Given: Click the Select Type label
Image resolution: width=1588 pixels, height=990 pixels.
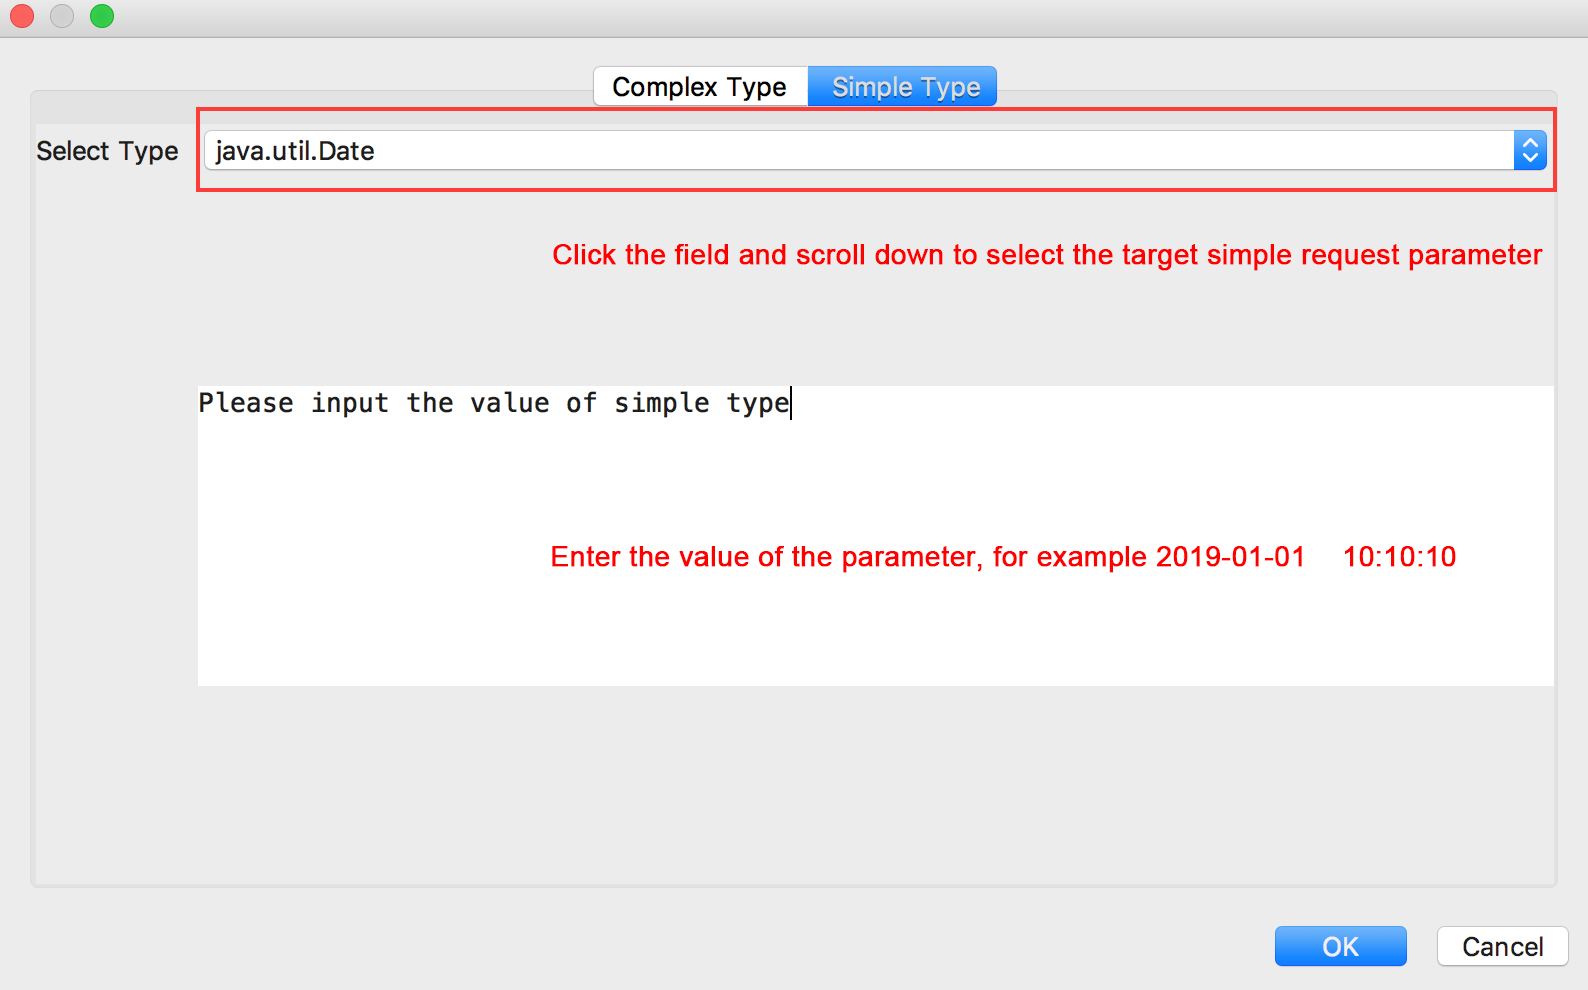Looking at the screenshot, I should pos(107,151).
